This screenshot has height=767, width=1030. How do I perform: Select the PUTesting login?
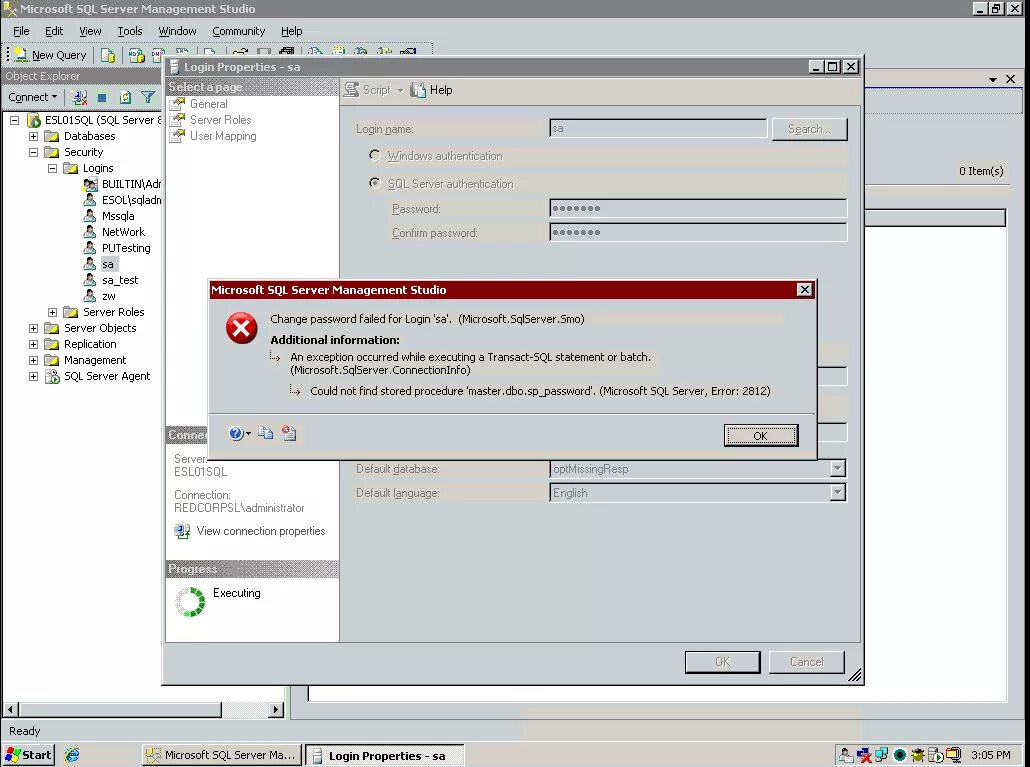tap(125, 248)
